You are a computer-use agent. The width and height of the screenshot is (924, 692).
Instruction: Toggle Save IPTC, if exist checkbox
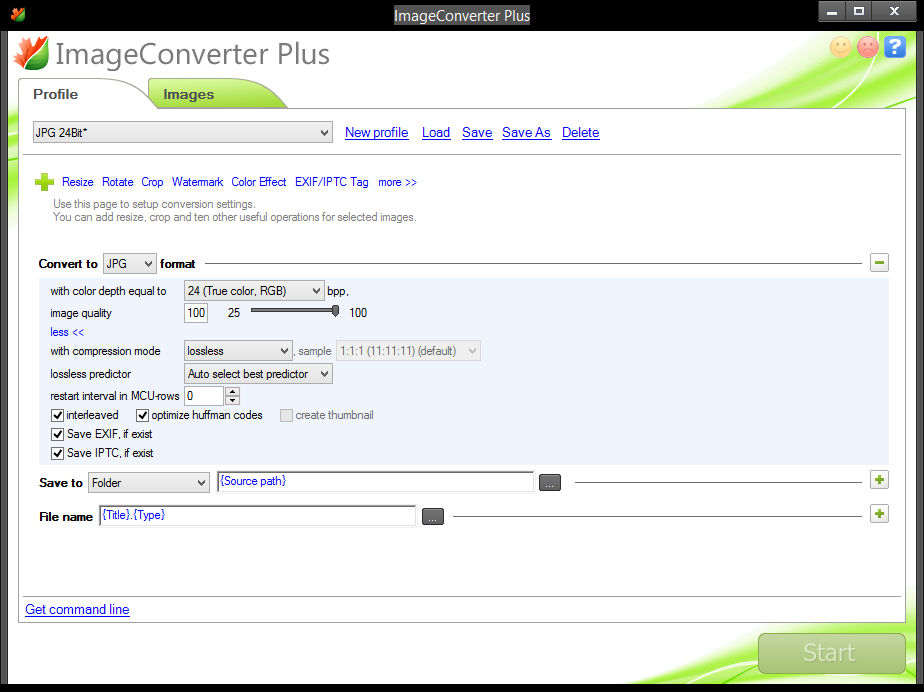coord(57,453)
